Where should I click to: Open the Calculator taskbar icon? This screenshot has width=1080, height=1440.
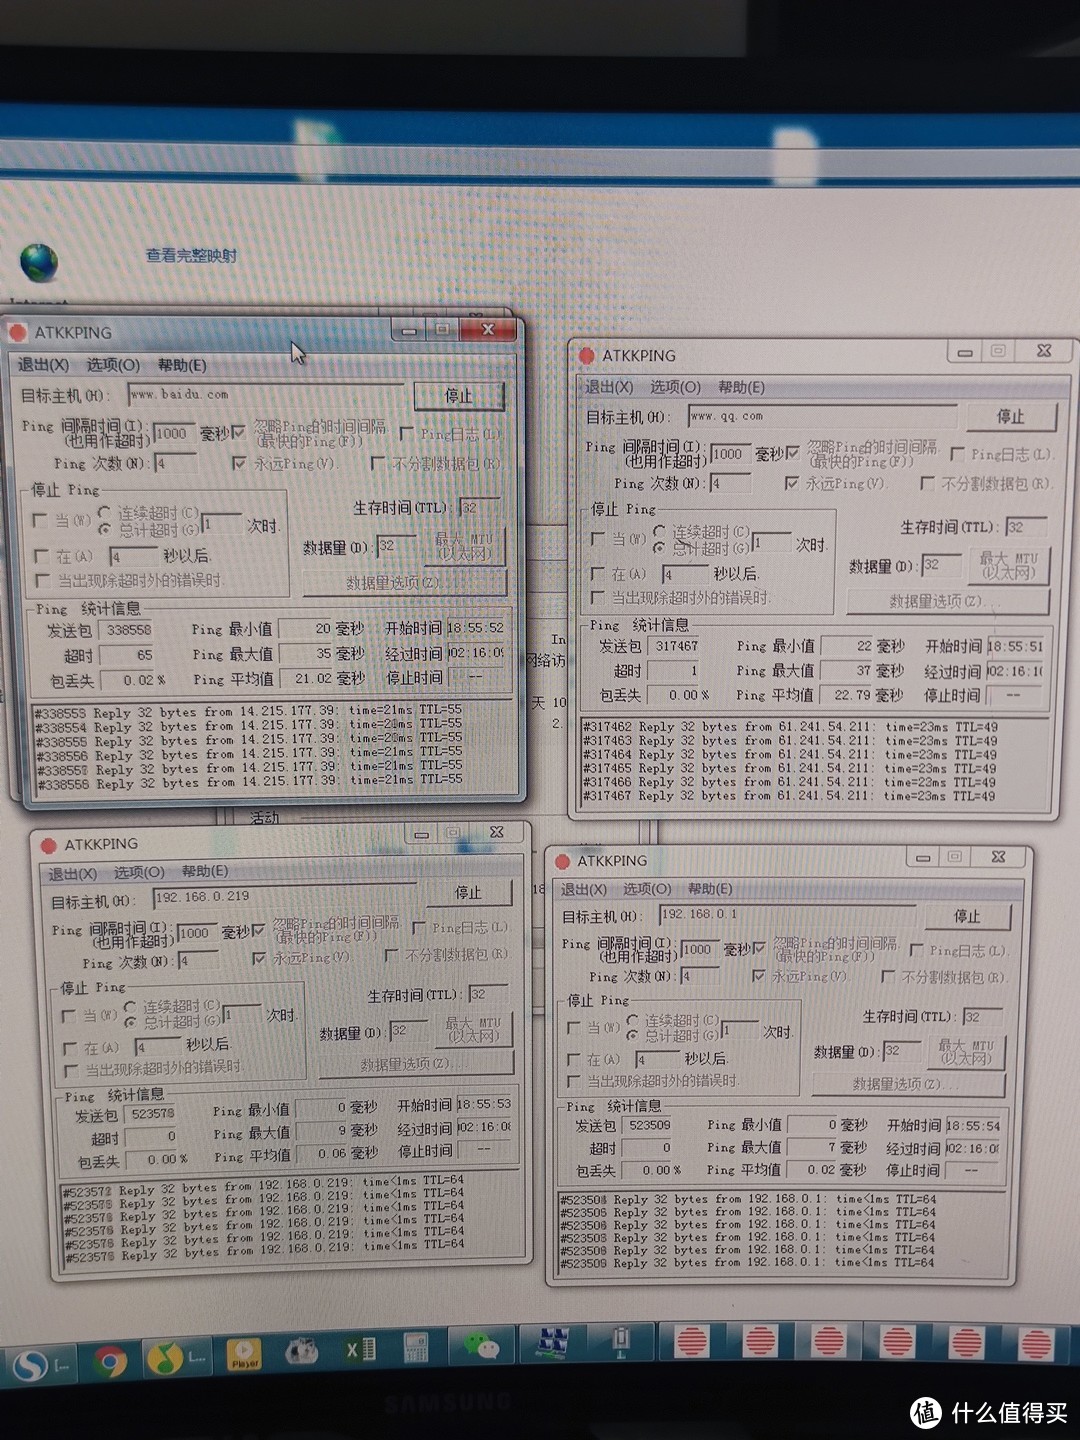click(416, 1348)
